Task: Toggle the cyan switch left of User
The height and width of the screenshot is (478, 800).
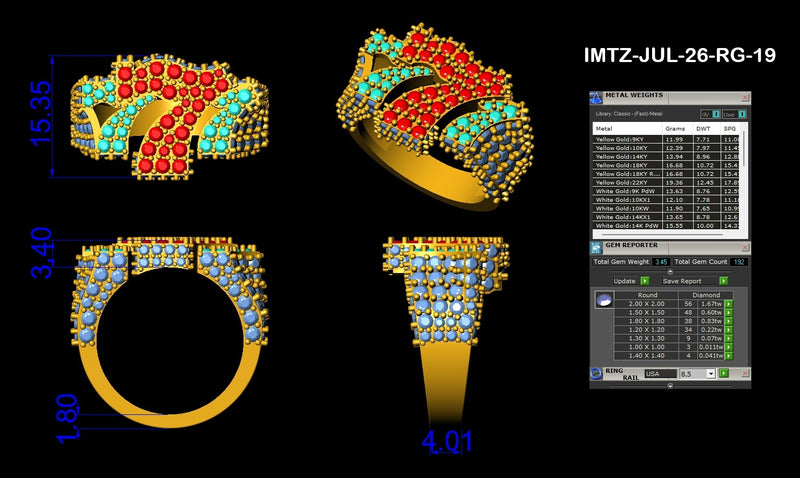Action: tap(716, 114)
